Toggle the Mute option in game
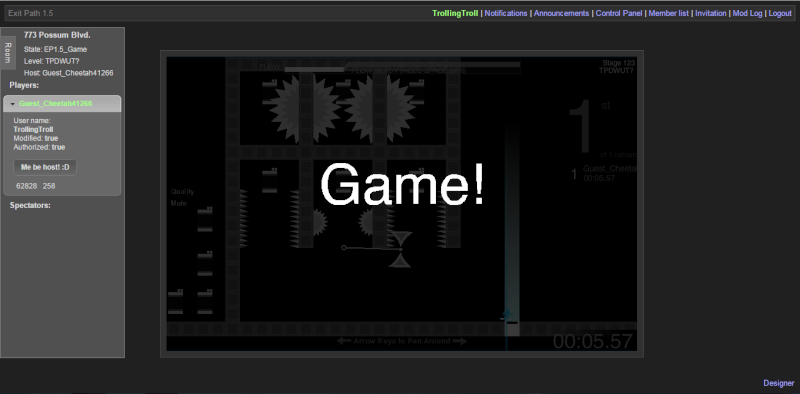Viewport: 800px width, 394px height. pos(179,203)
